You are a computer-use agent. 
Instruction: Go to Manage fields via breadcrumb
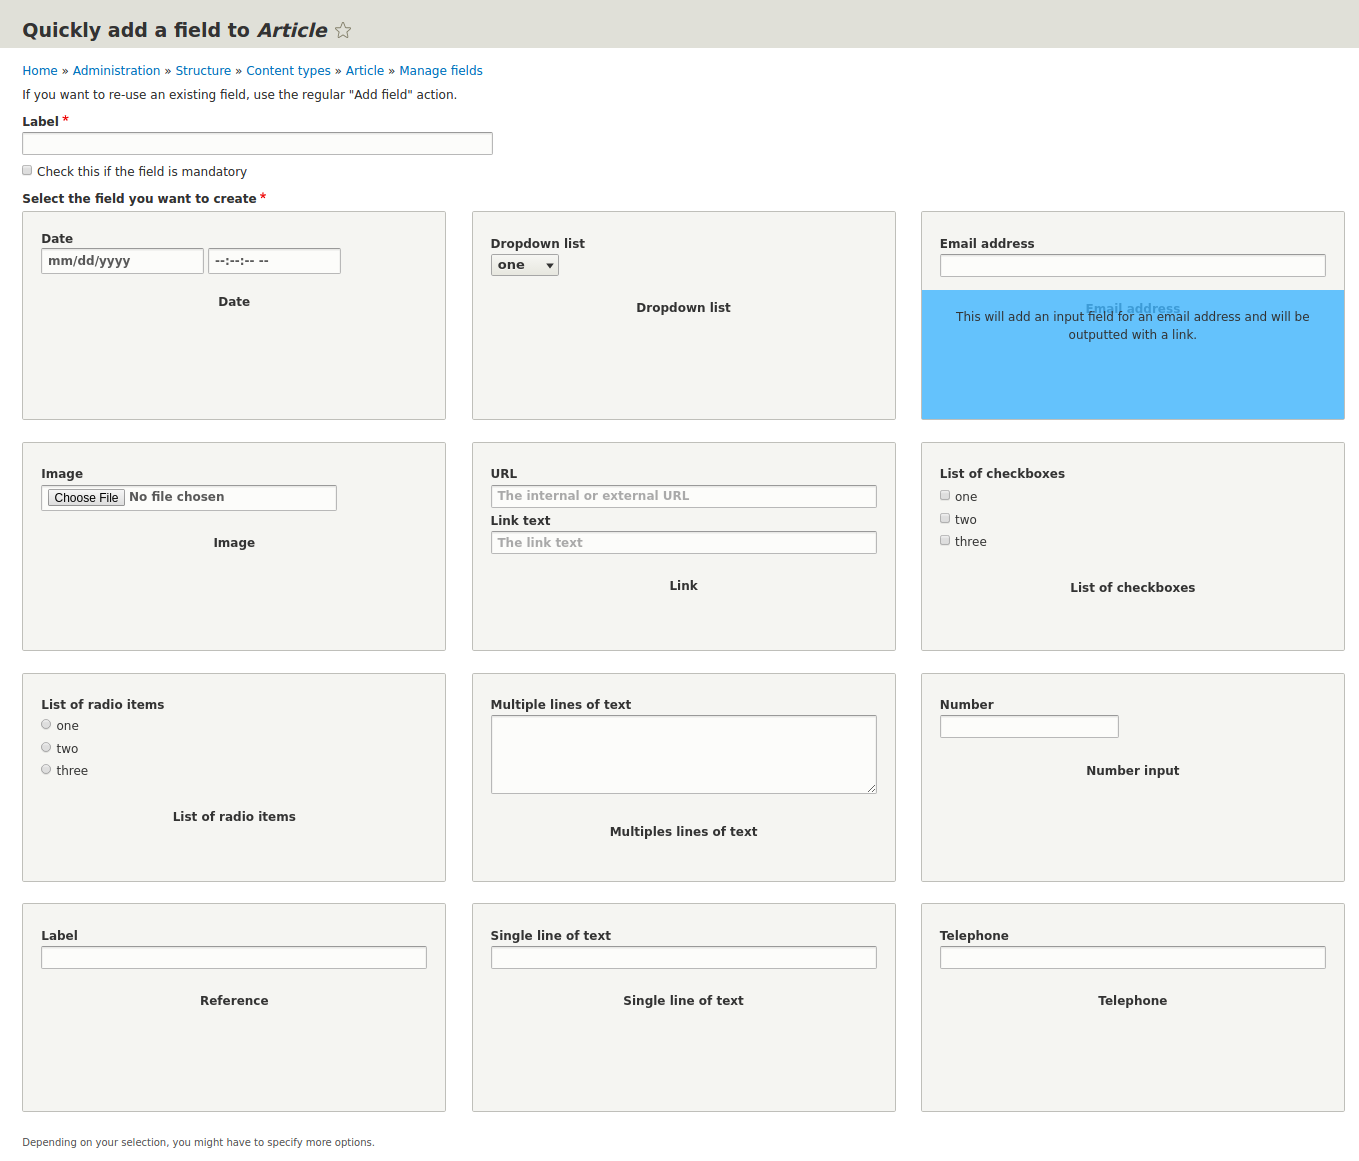coord(441,70)
